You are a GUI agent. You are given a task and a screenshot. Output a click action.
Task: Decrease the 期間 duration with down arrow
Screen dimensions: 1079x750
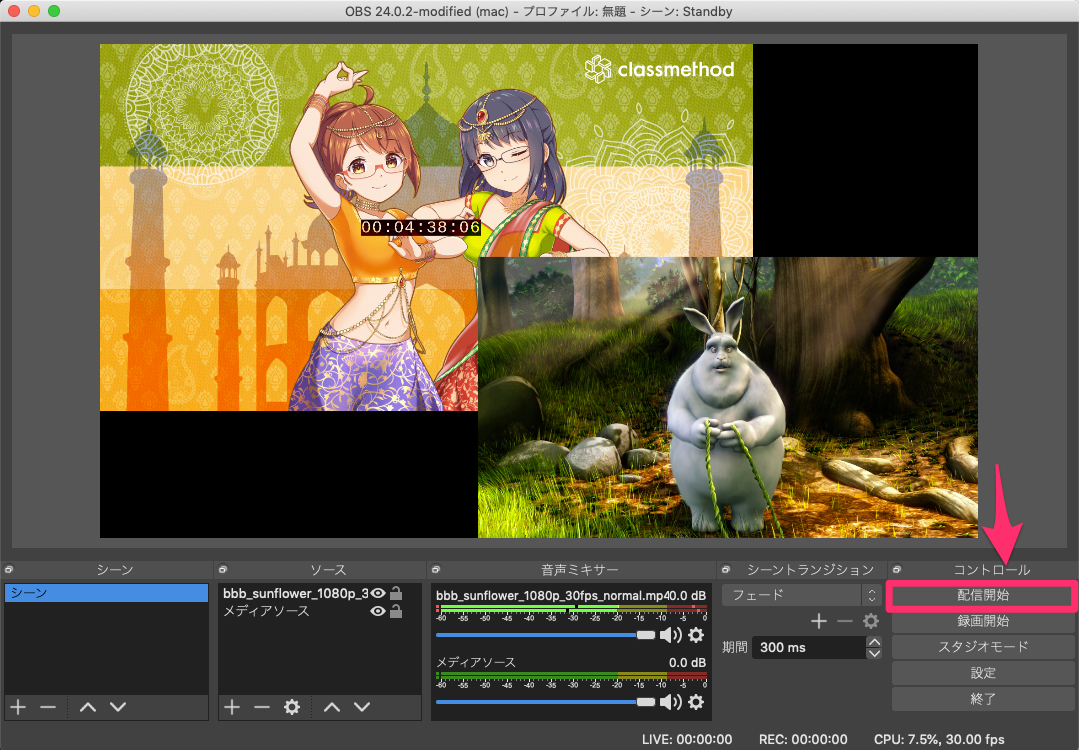tap(874, 653)
